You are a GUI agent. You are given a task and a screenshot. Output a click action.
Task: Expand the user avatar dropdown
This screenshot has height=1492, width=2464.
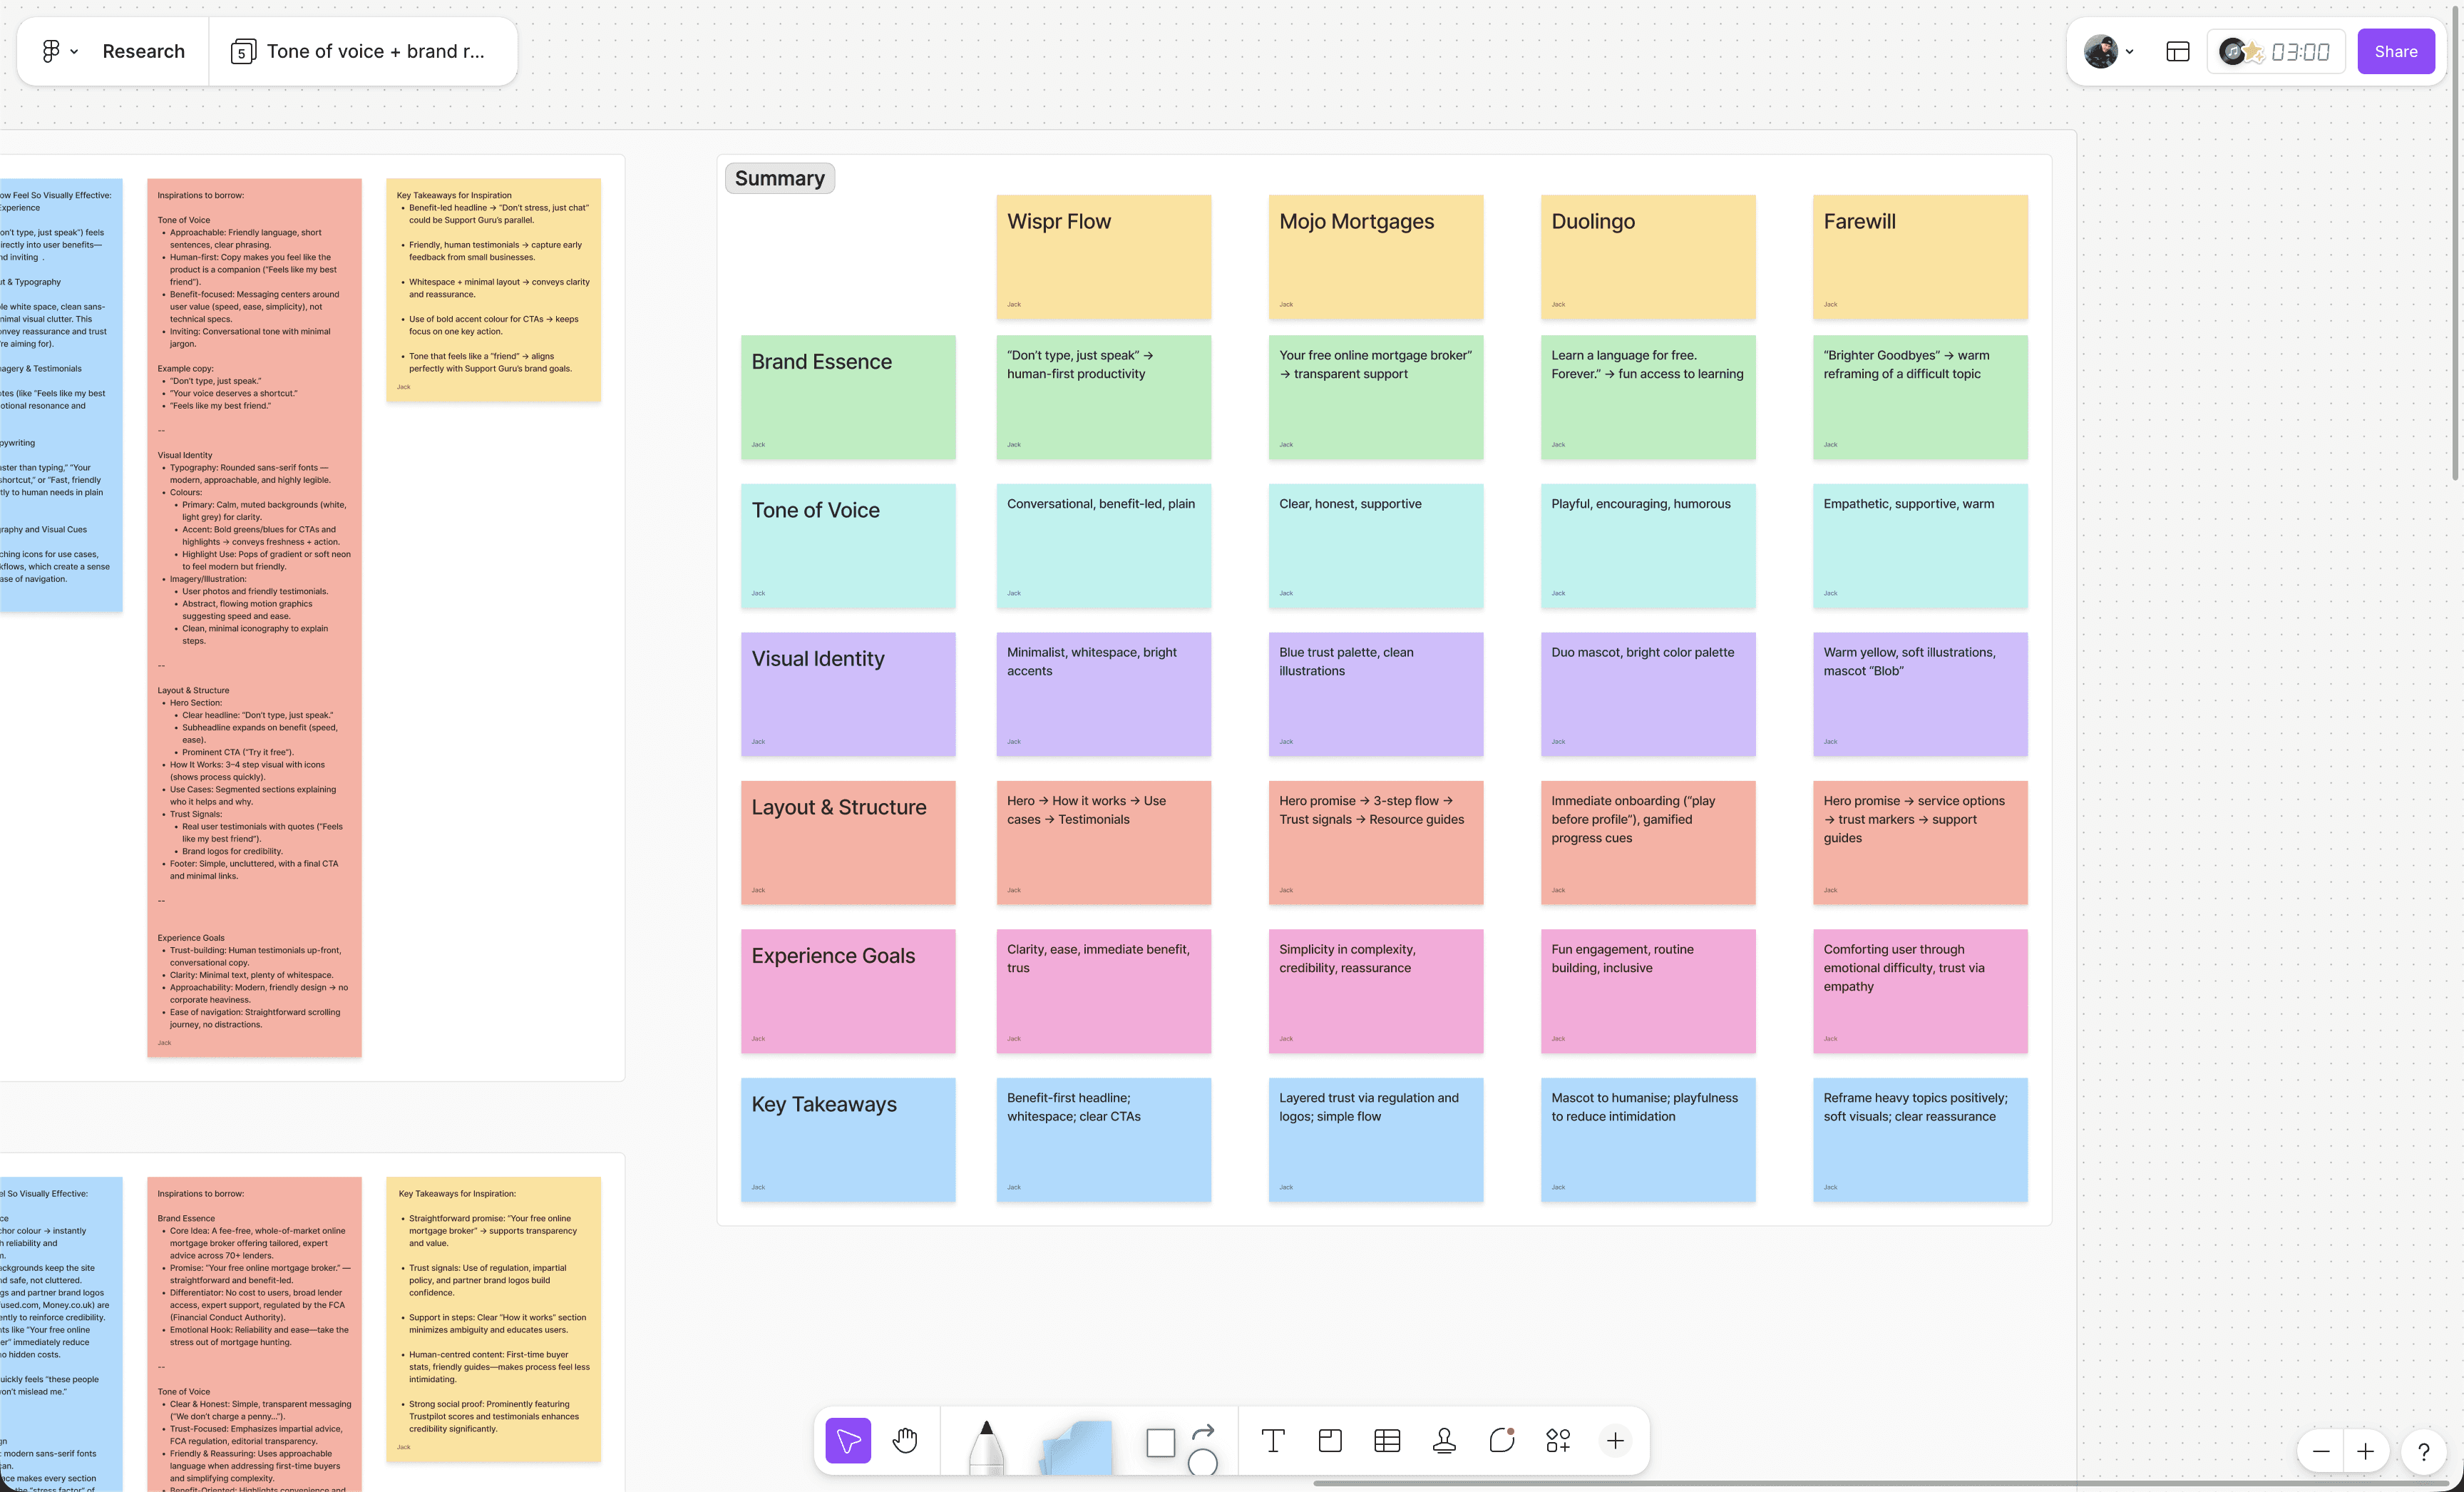[x=2108, y=51]
